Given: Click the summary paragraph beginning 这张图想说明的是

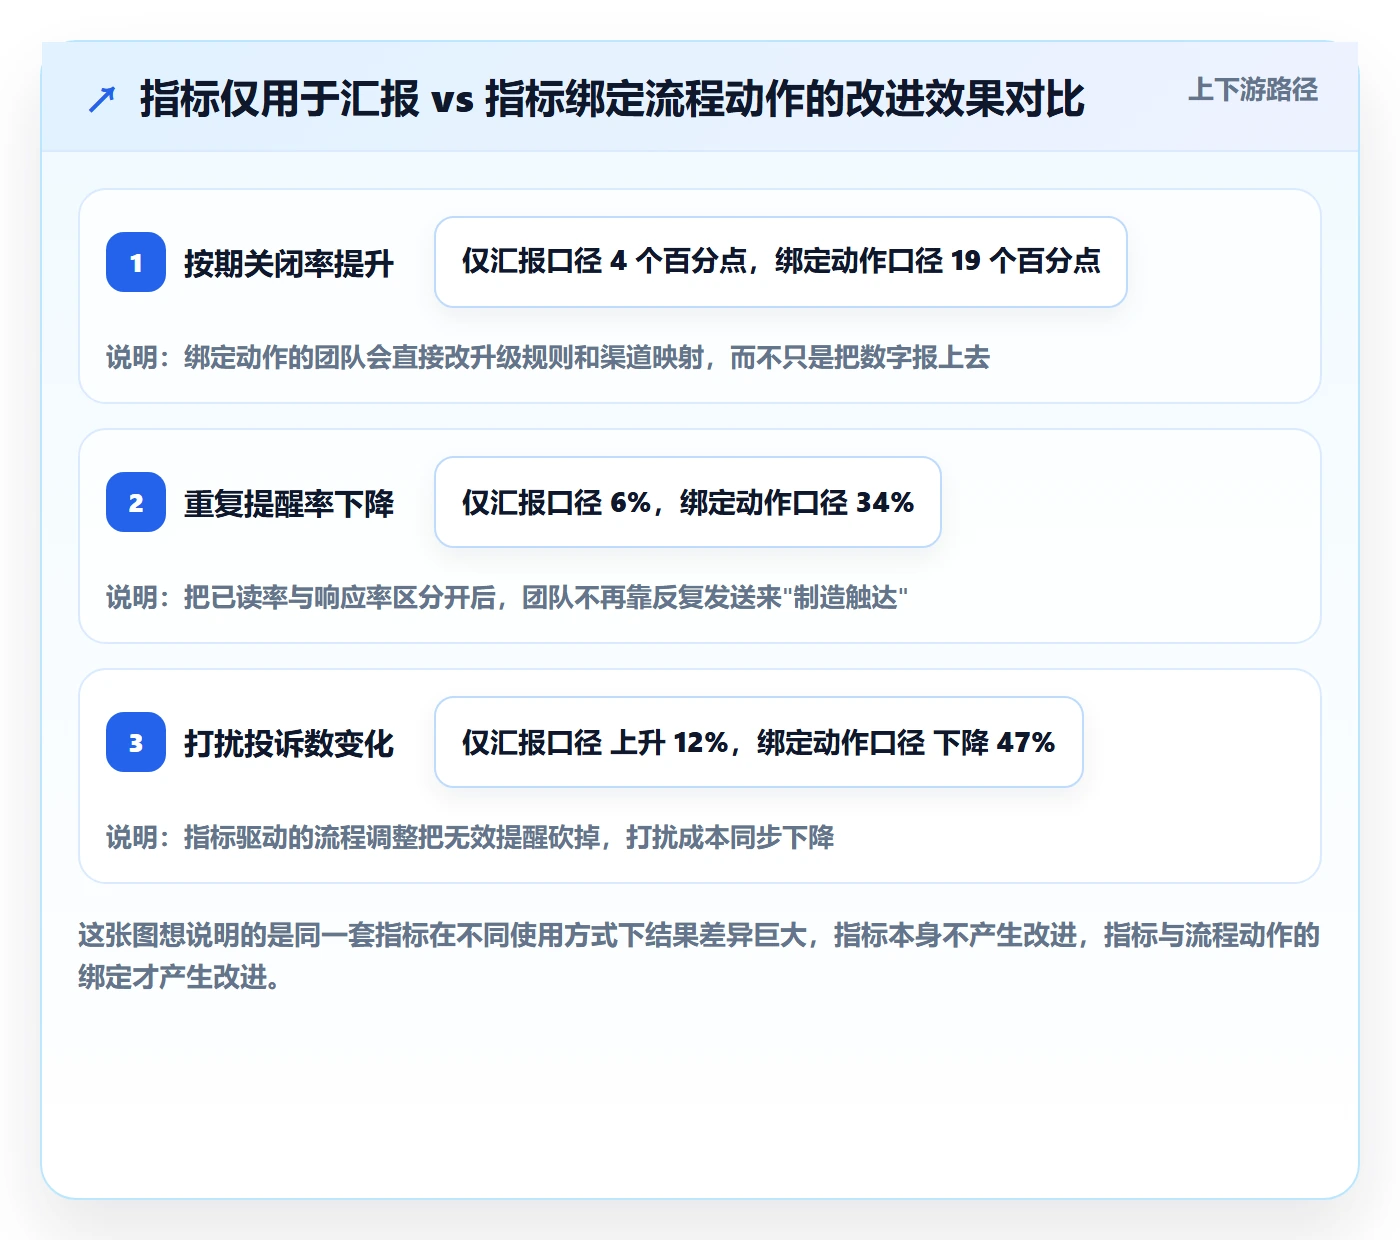Looking at the screenshot, I should pos(699,956).
